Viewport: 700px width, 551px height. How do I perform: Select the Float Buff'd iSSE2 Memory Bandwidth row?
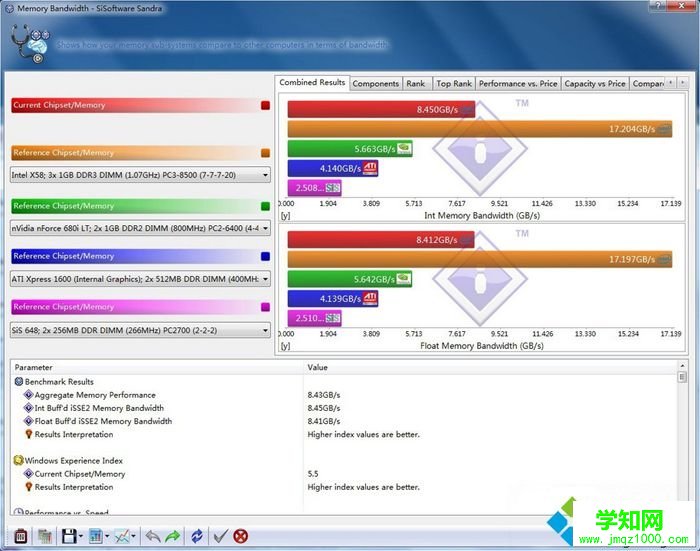pos(344,421)
